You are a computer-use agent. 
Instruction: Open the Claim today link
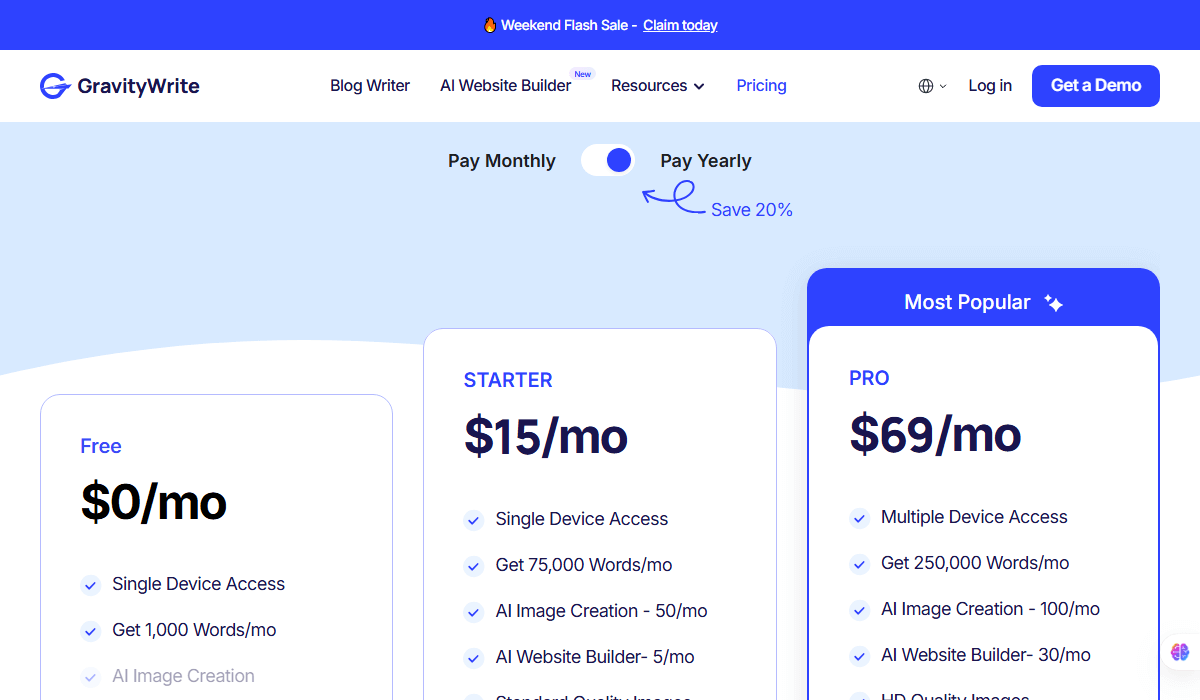(x=680, y=25)
